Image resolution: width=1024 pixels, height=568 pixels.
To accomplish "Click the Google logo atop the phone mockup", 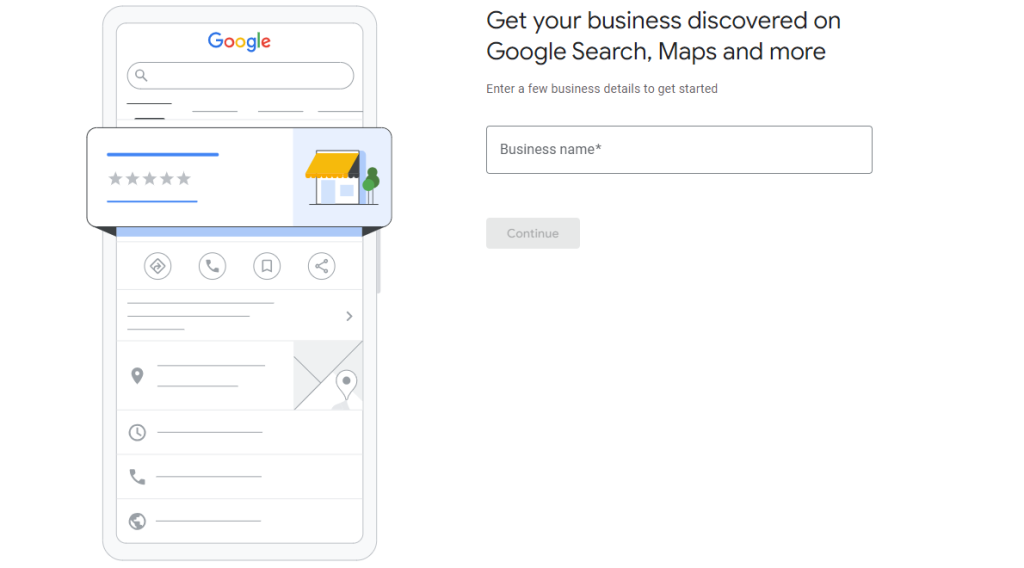I will point(239,41).
